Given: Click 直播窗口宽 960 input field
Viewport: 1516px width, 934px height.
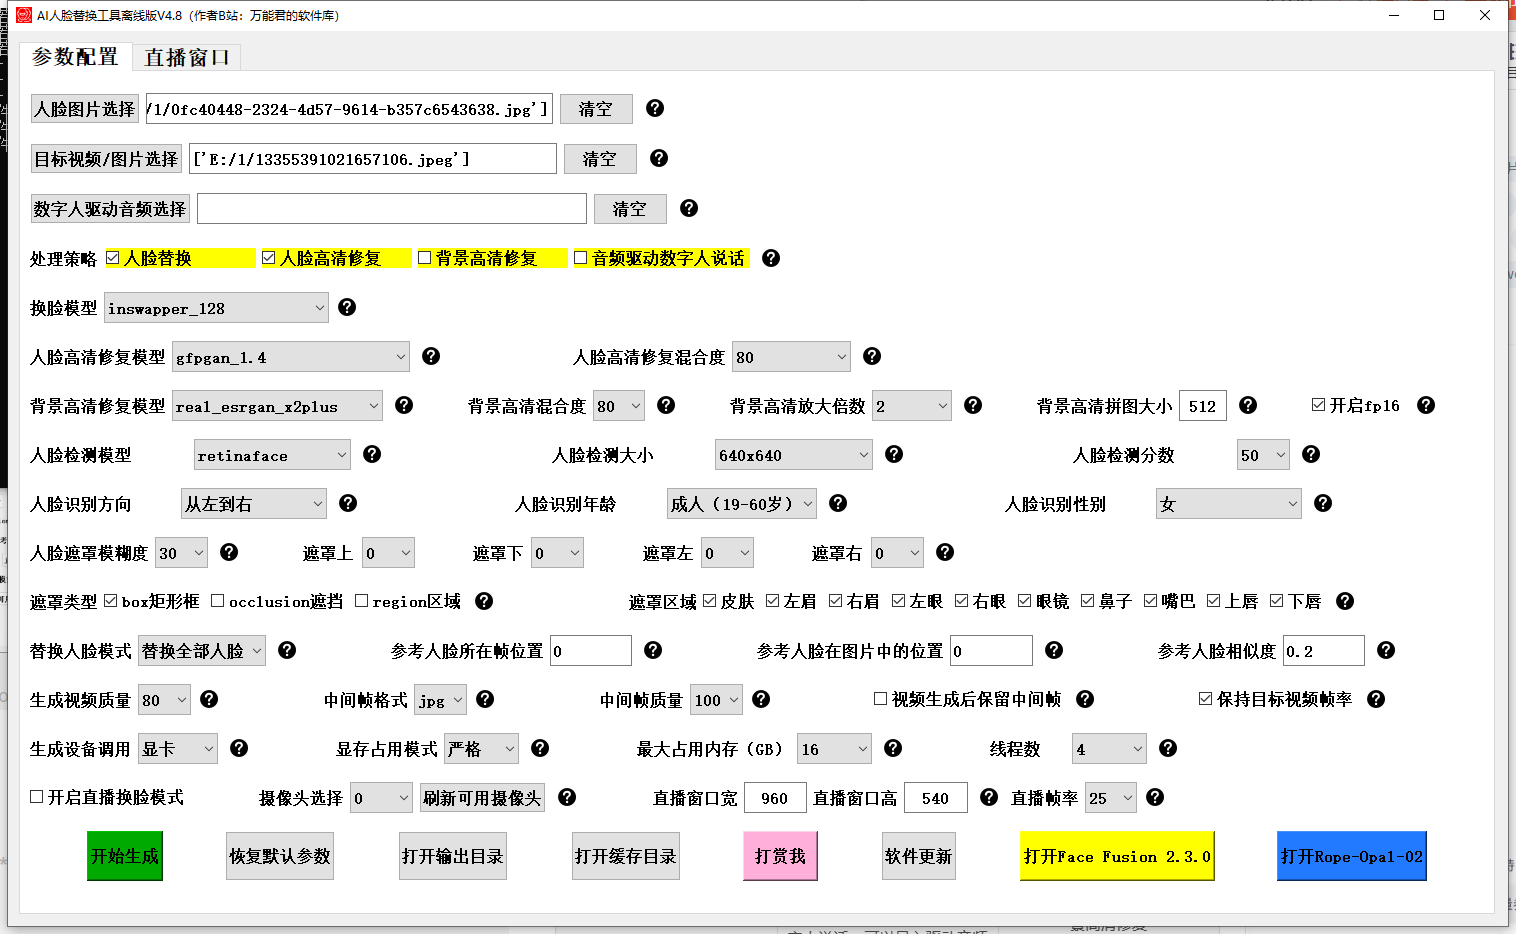Looking at the screenshot, I should (775, 798).
